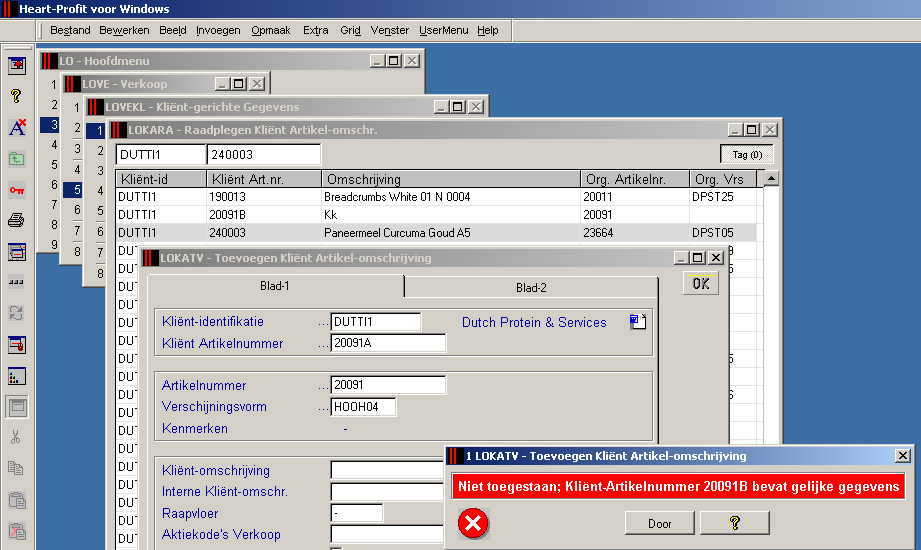921x550 pixels.
Task: Click the Kliënt-identifikatie field containing DUTTI1
Action: pyautogui.click(x=375, y=322)
